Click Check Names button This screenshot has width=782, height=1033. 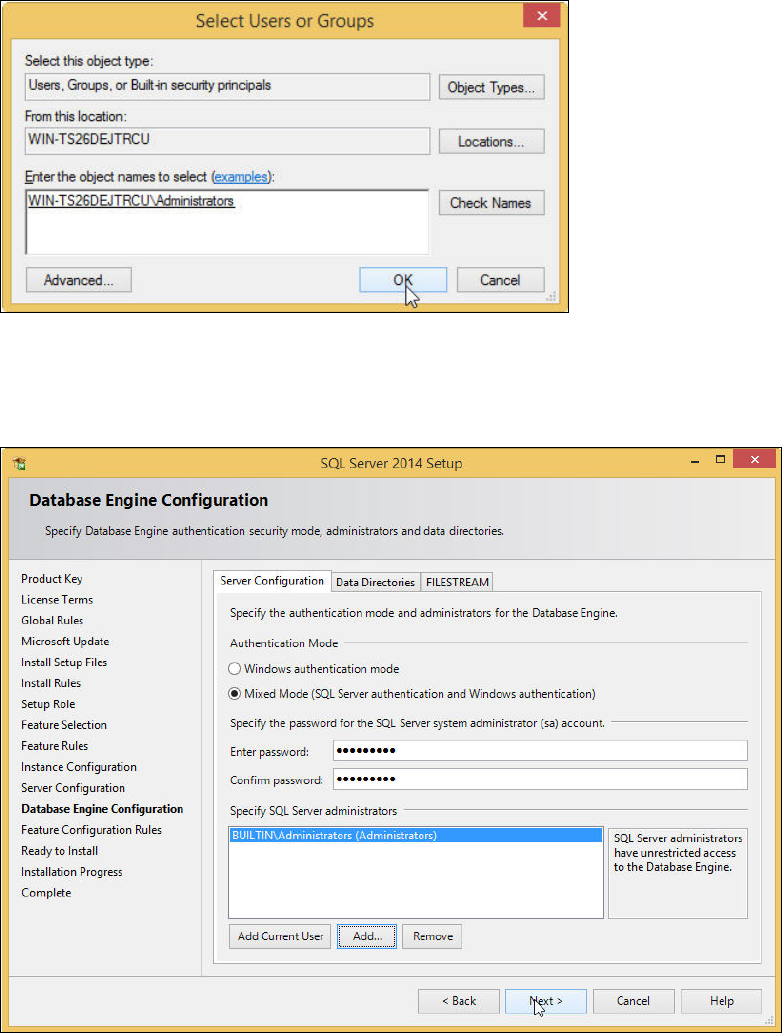[491, 203]
